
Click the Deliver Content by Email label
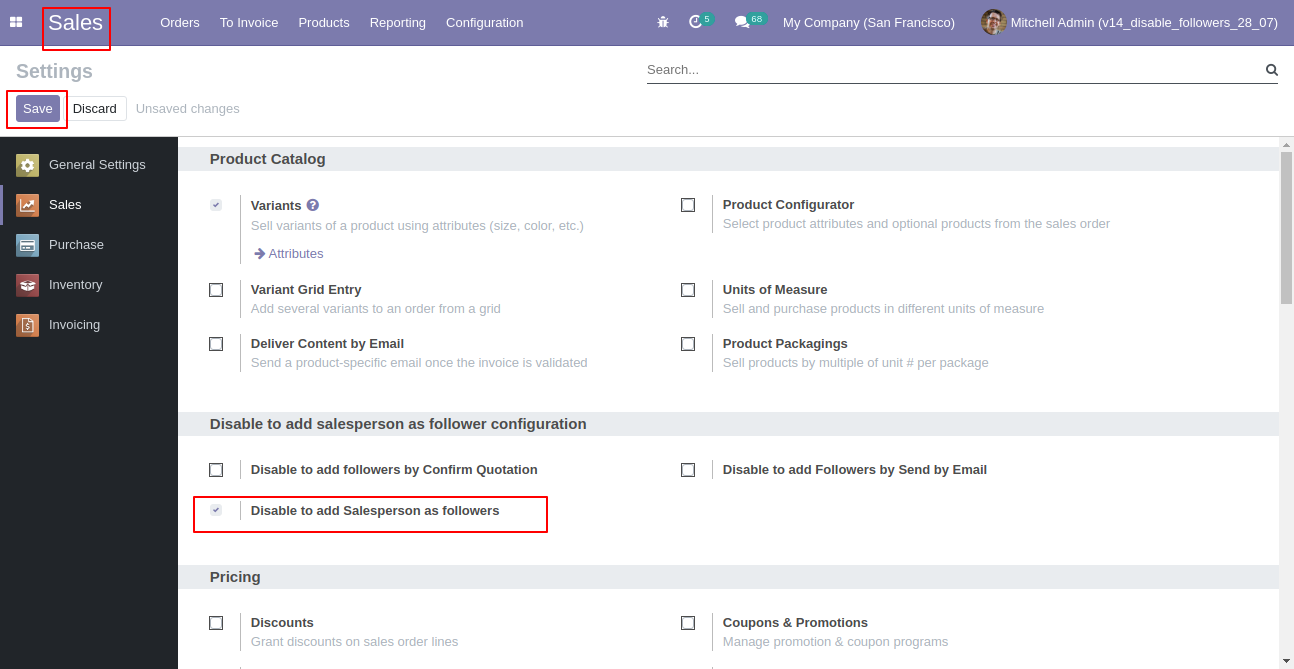[327, 344]
